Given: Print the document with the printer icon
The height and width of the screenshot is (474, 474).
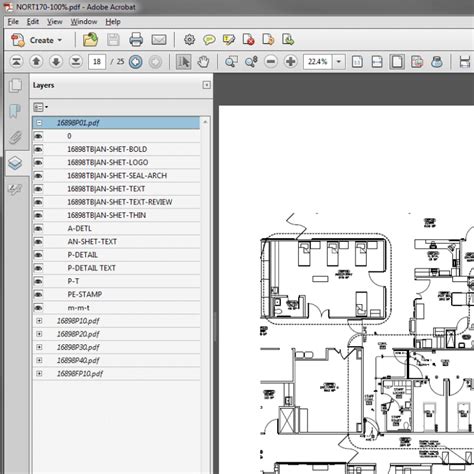Looking at the screenshot, I should (136, 40).
